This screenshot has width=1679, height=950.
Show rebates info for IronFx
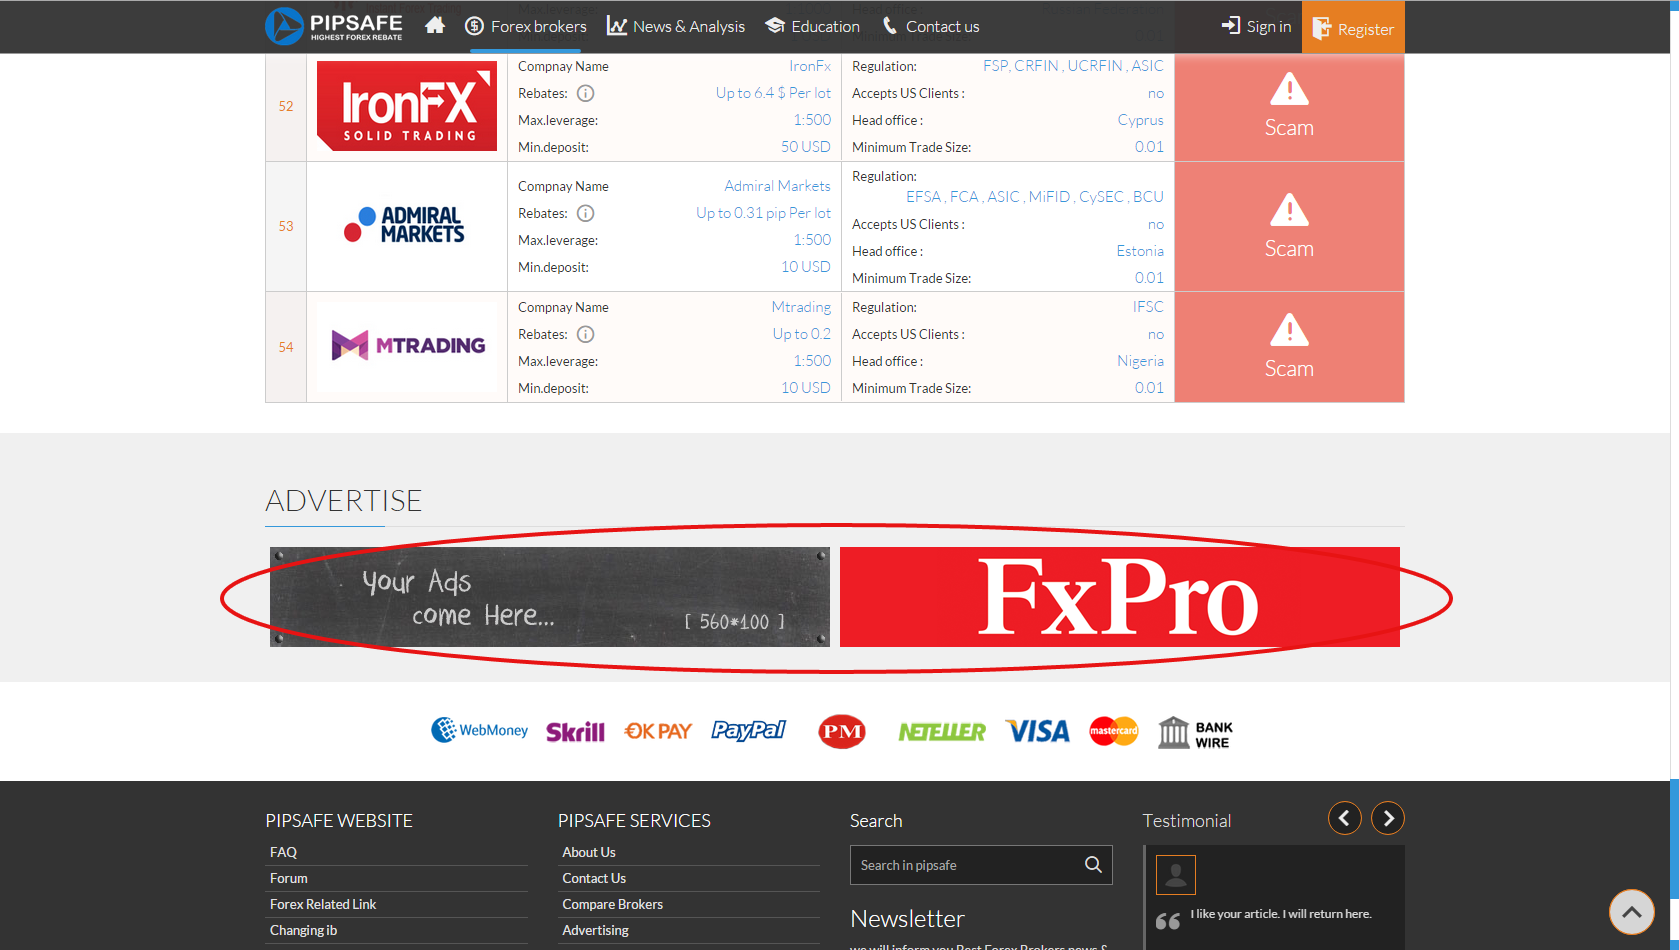[586, 93]
